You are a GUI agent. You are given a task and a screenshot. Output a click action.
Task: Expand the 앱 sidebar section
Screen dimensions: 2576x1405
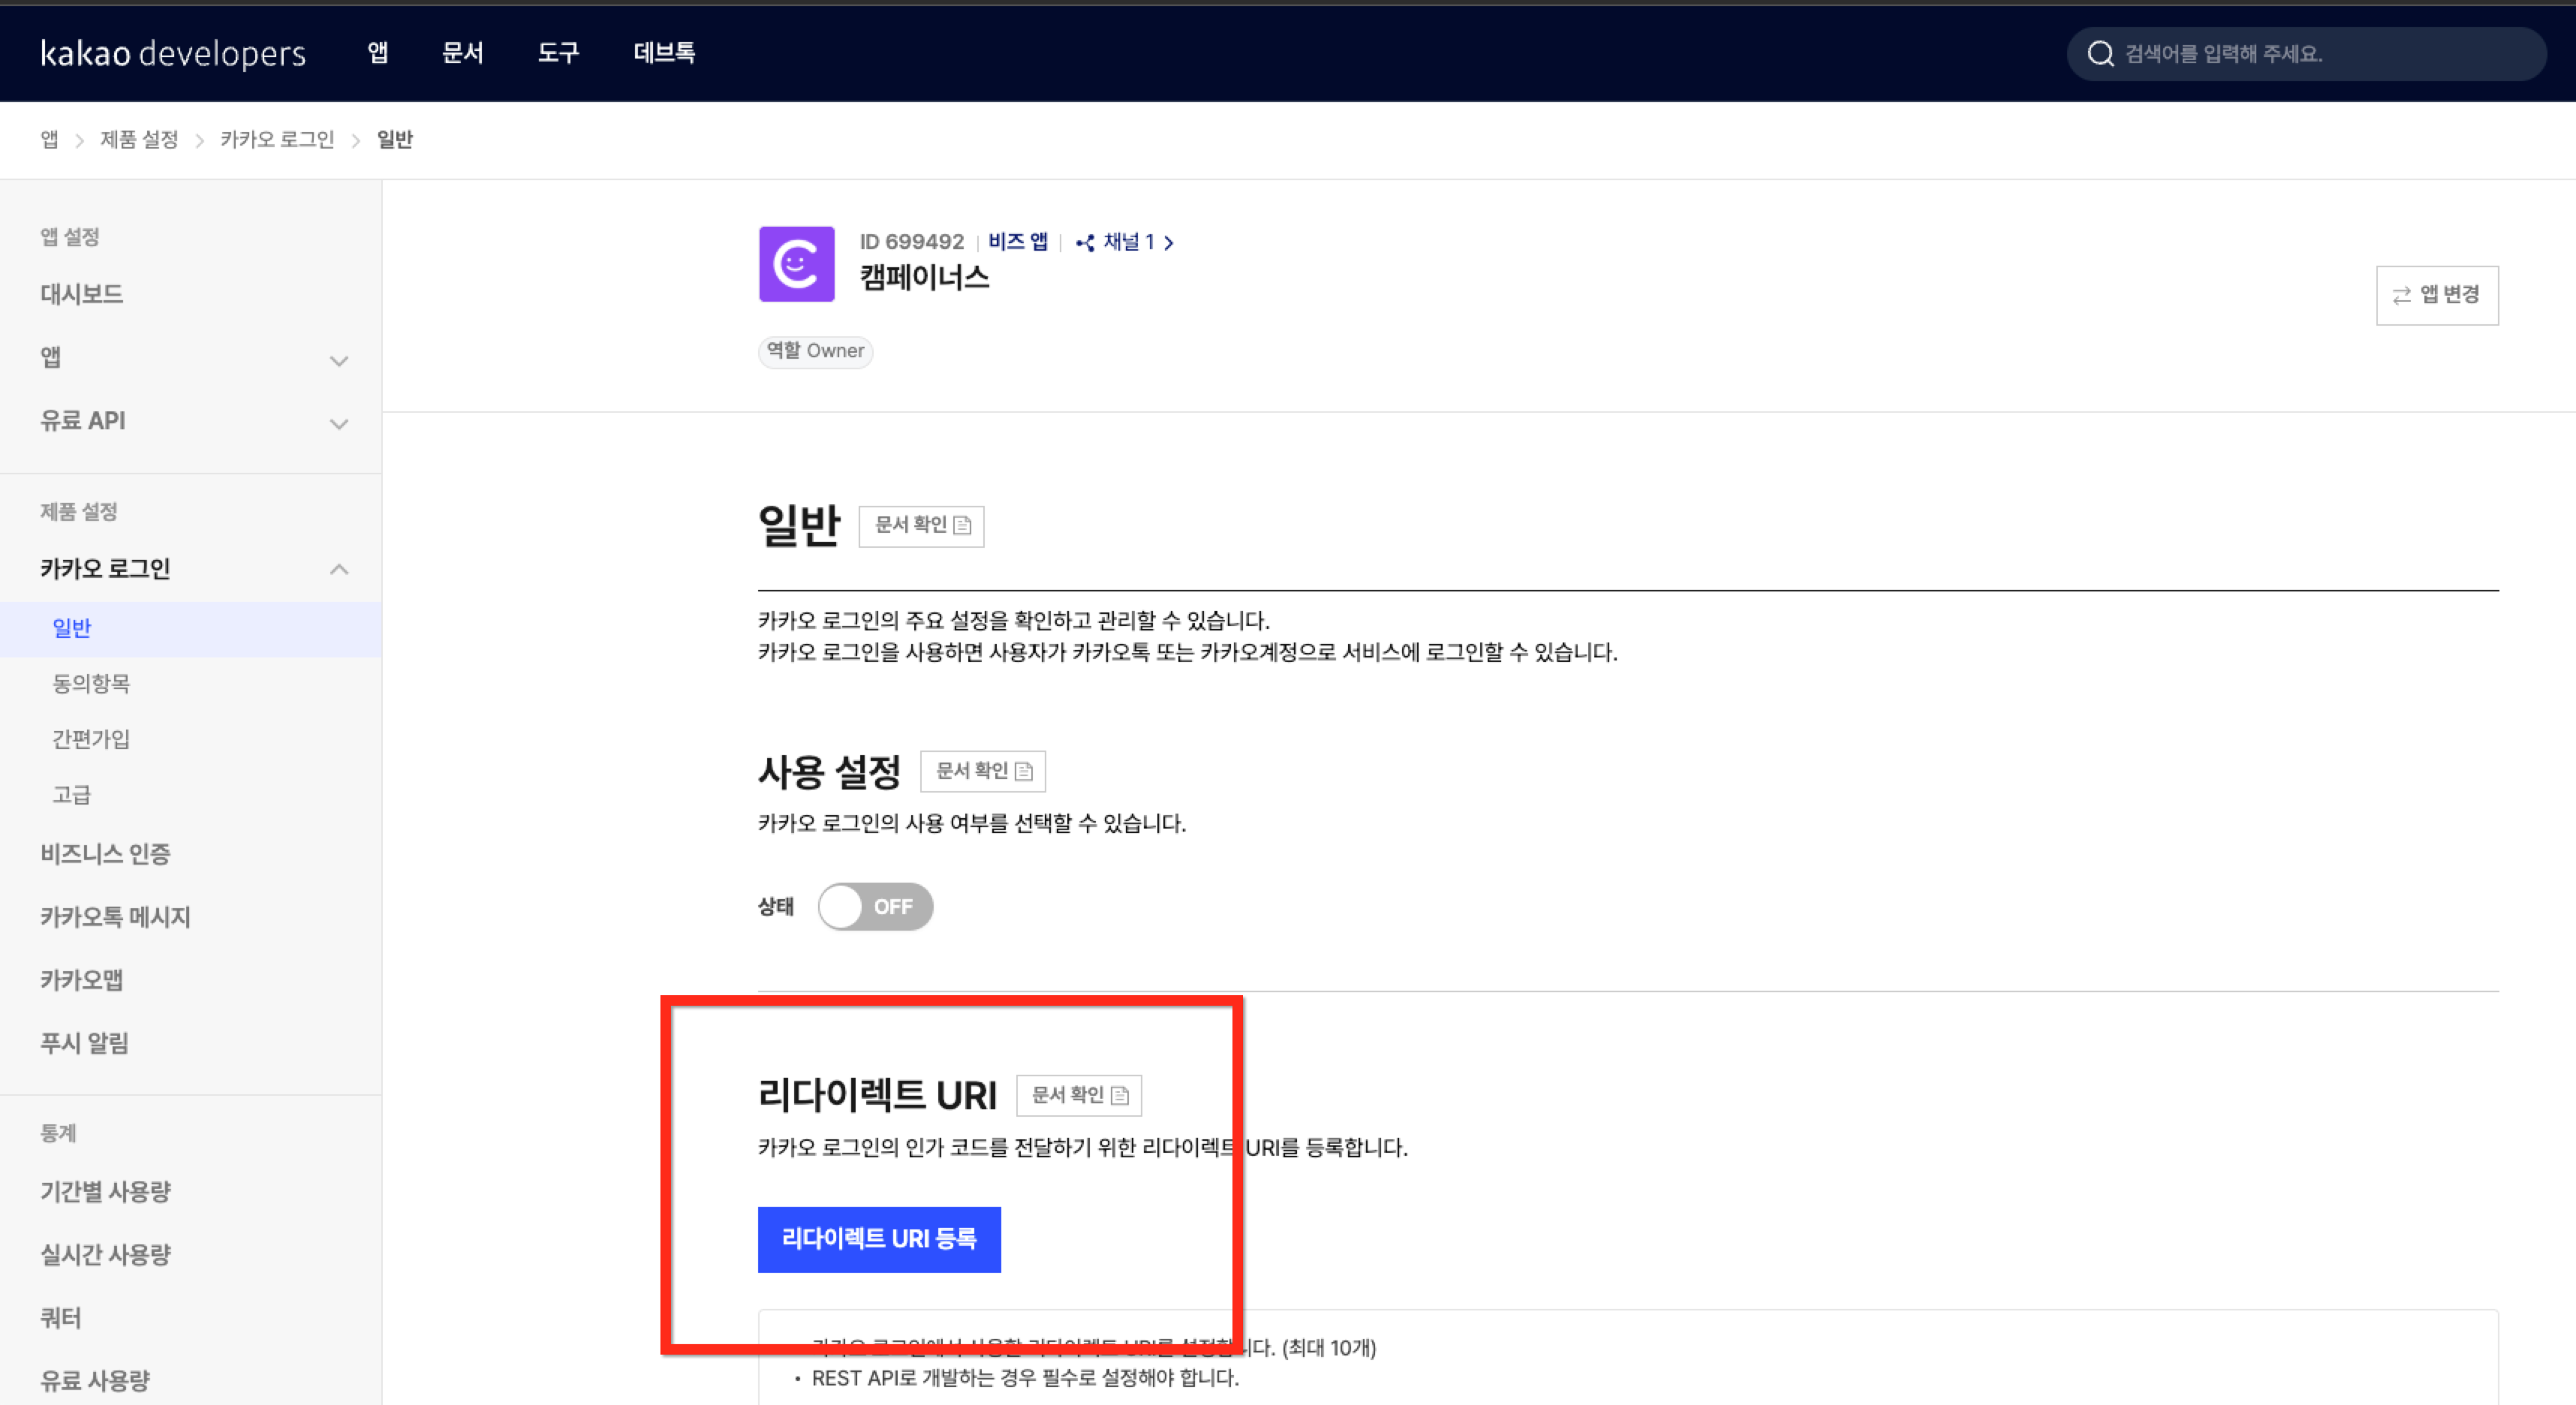[339, 360]
